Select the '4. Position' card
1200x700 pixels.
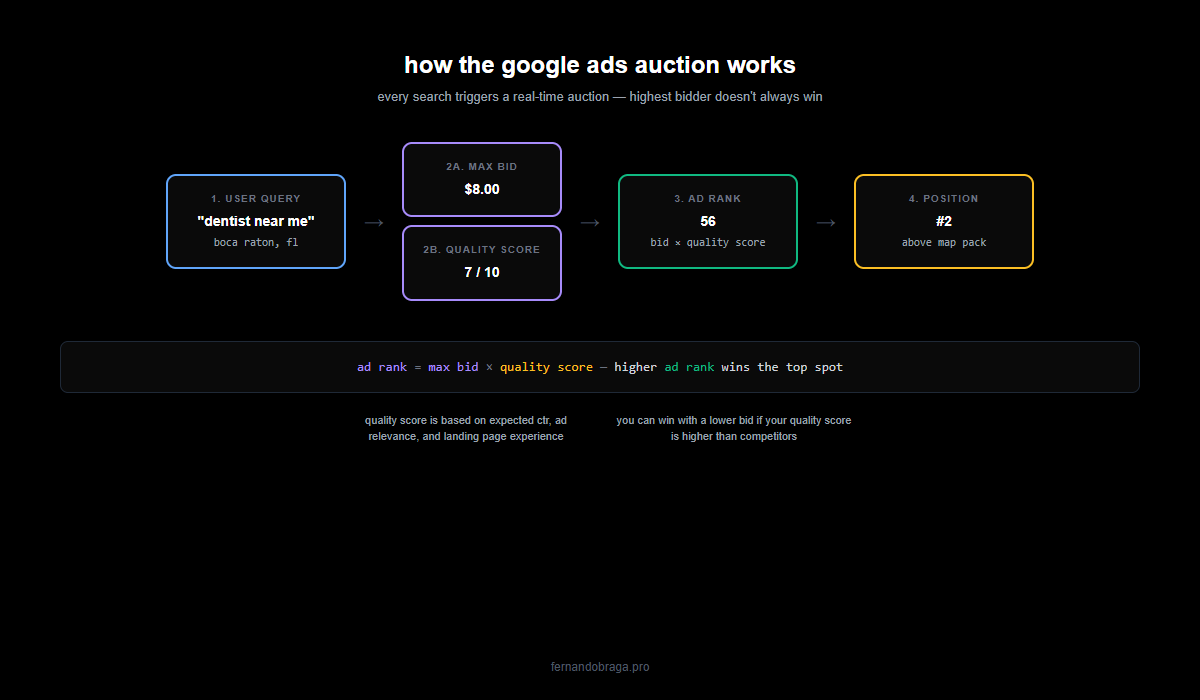944,221
